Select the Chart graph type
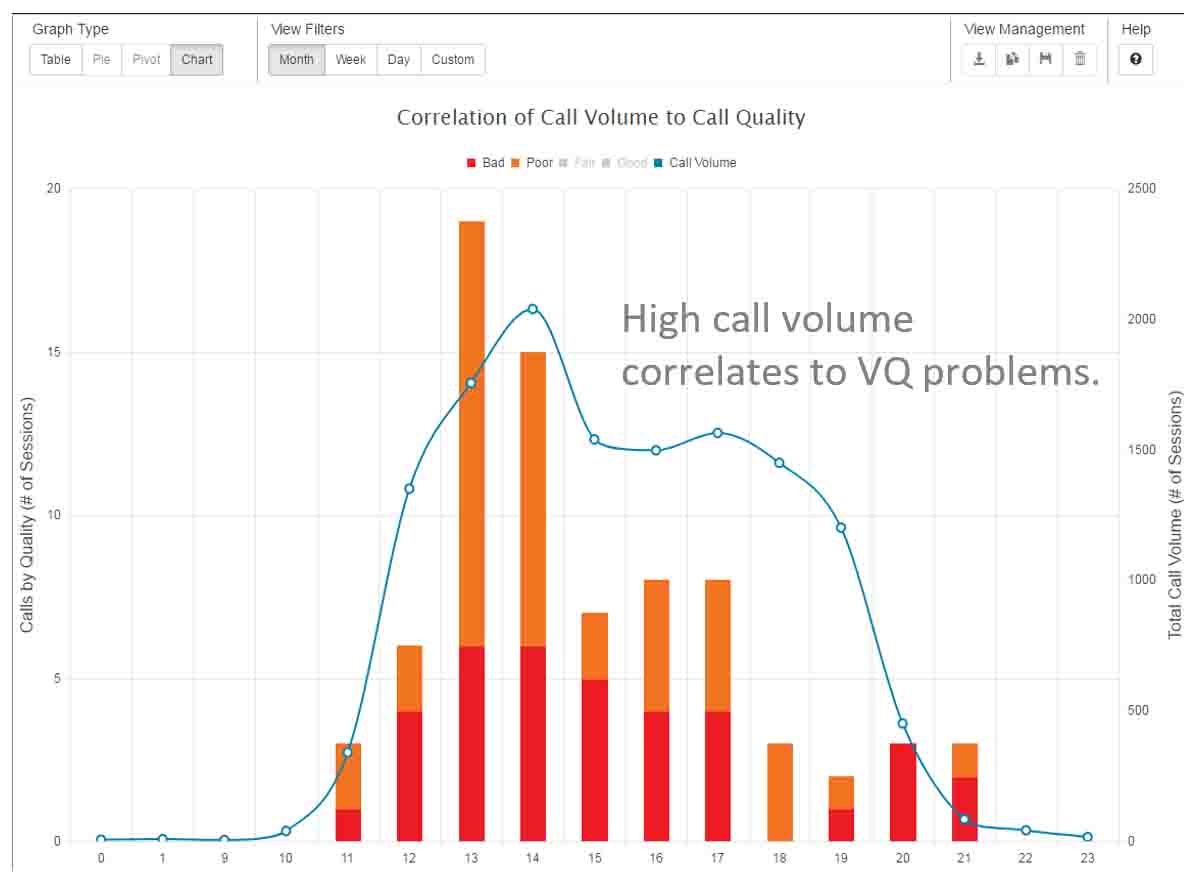The image size is (1184, 896). (197, 59)
